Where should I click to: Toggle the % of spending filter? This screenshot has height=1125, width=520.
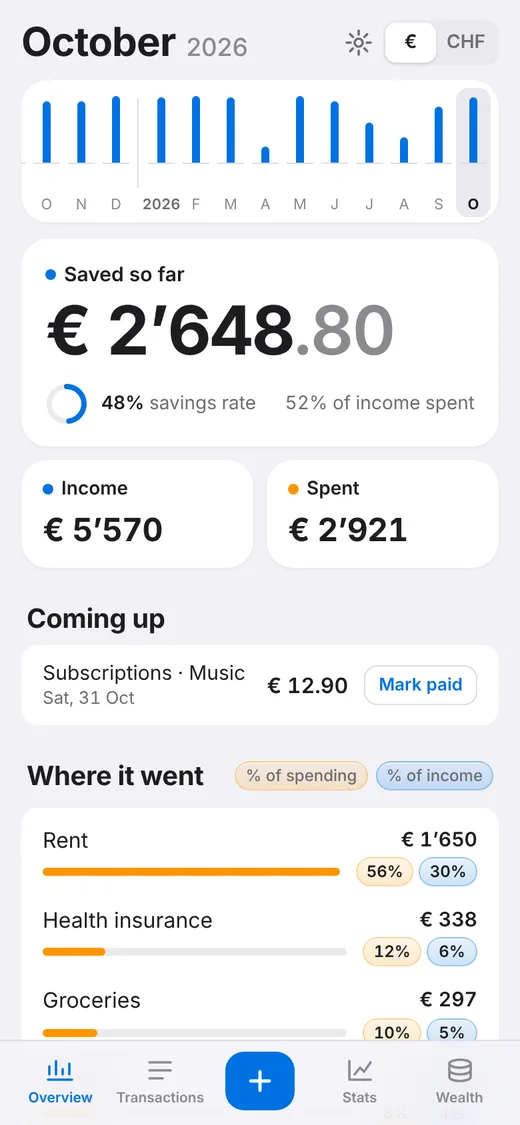pos(301,776)
